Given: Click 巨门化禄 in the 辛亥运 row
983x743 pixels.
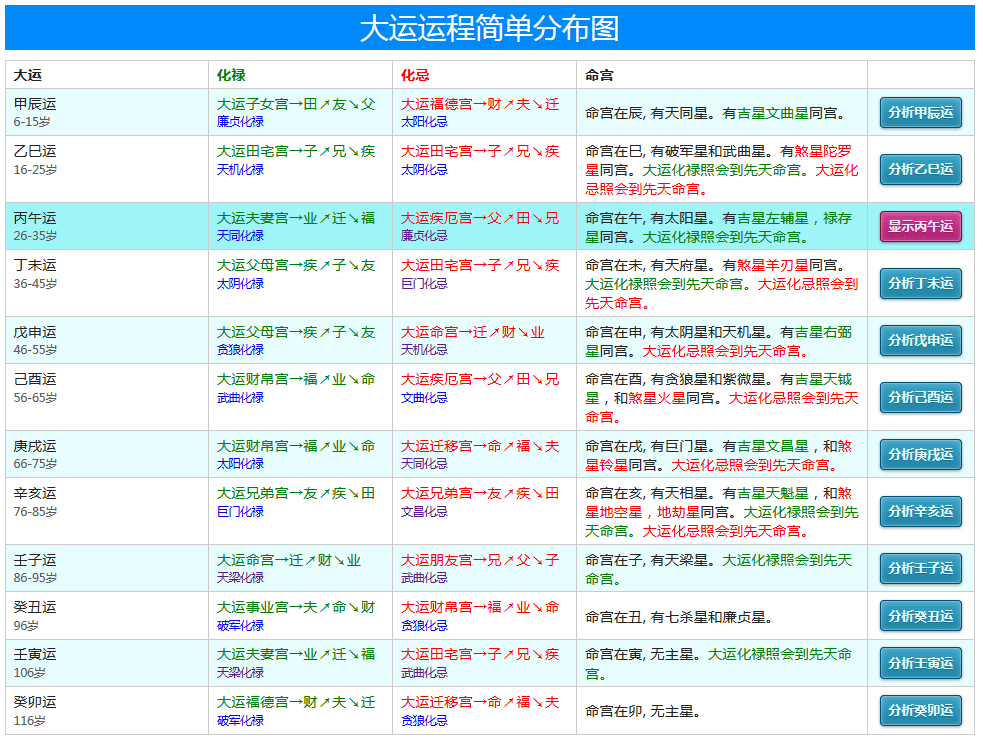Looking at the screenshot, I should (240, 512).
